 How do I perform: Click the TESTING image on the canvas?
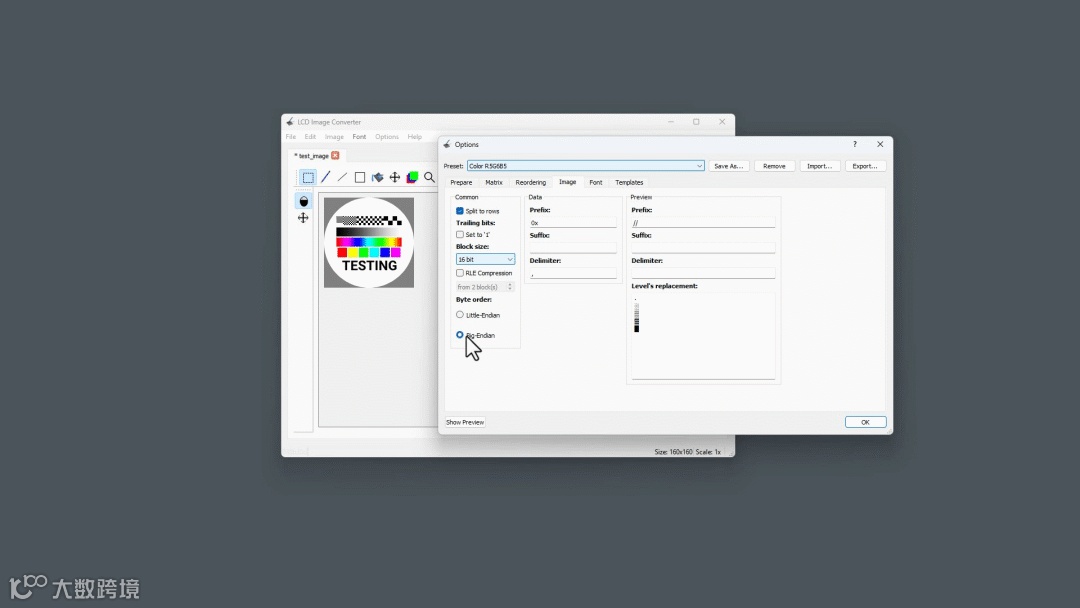[x=369, y=242]
